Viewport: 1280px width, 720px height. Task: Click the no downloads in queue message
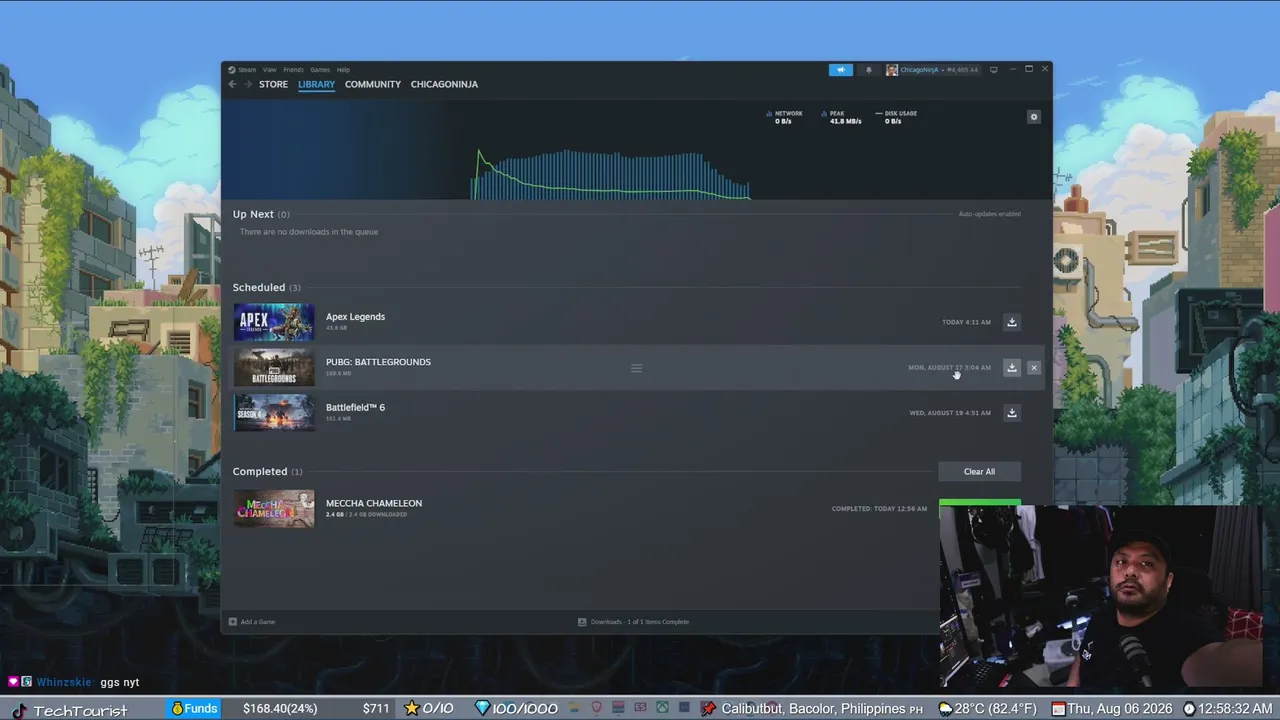[309, 232]
